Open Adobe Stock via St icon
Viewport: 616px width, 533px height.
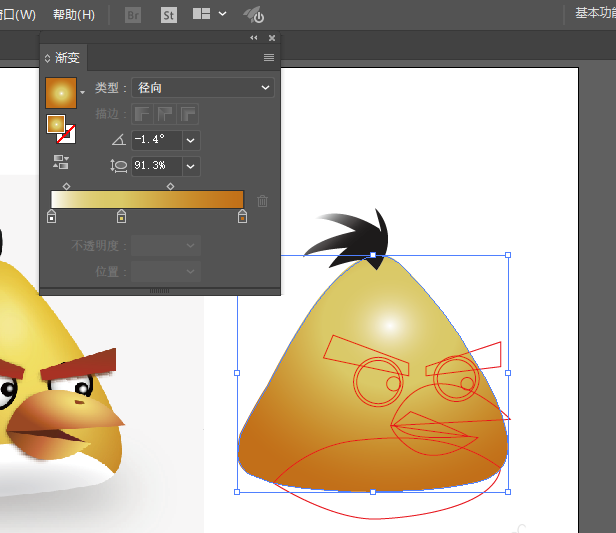coord(169,15)
